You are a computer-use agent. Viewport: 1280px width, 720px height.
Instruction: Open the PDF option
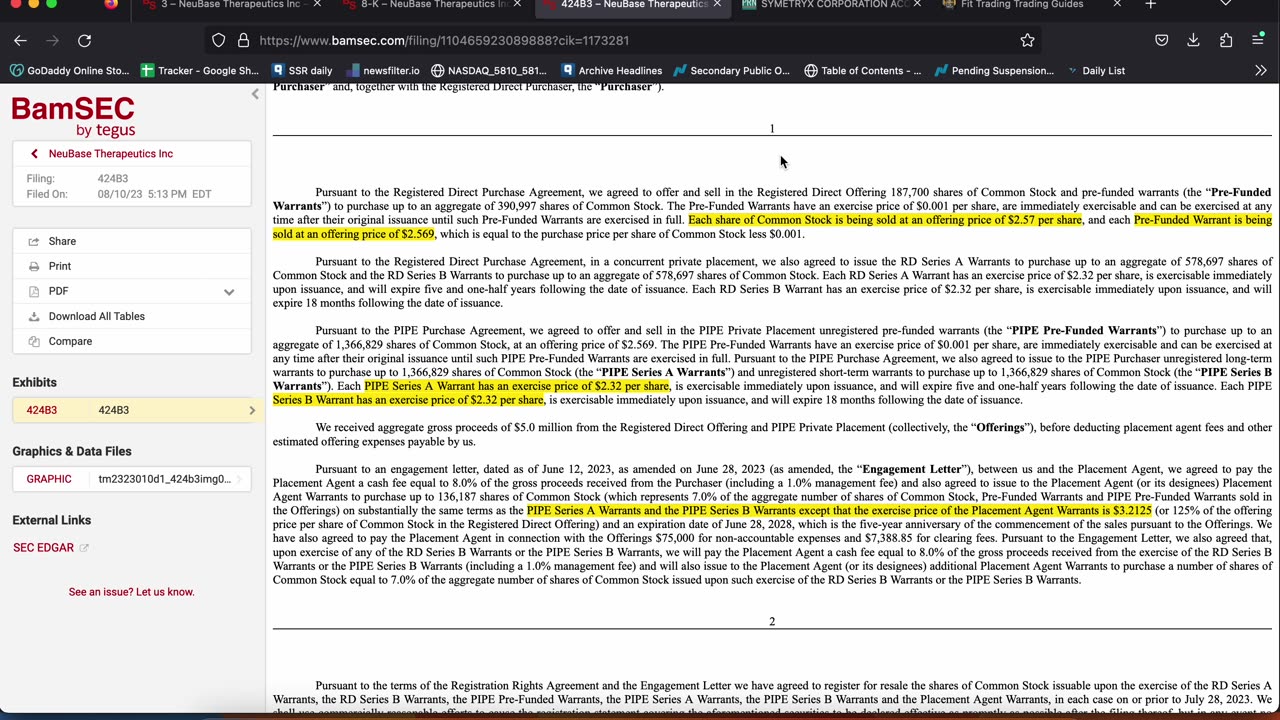(58, 291)
